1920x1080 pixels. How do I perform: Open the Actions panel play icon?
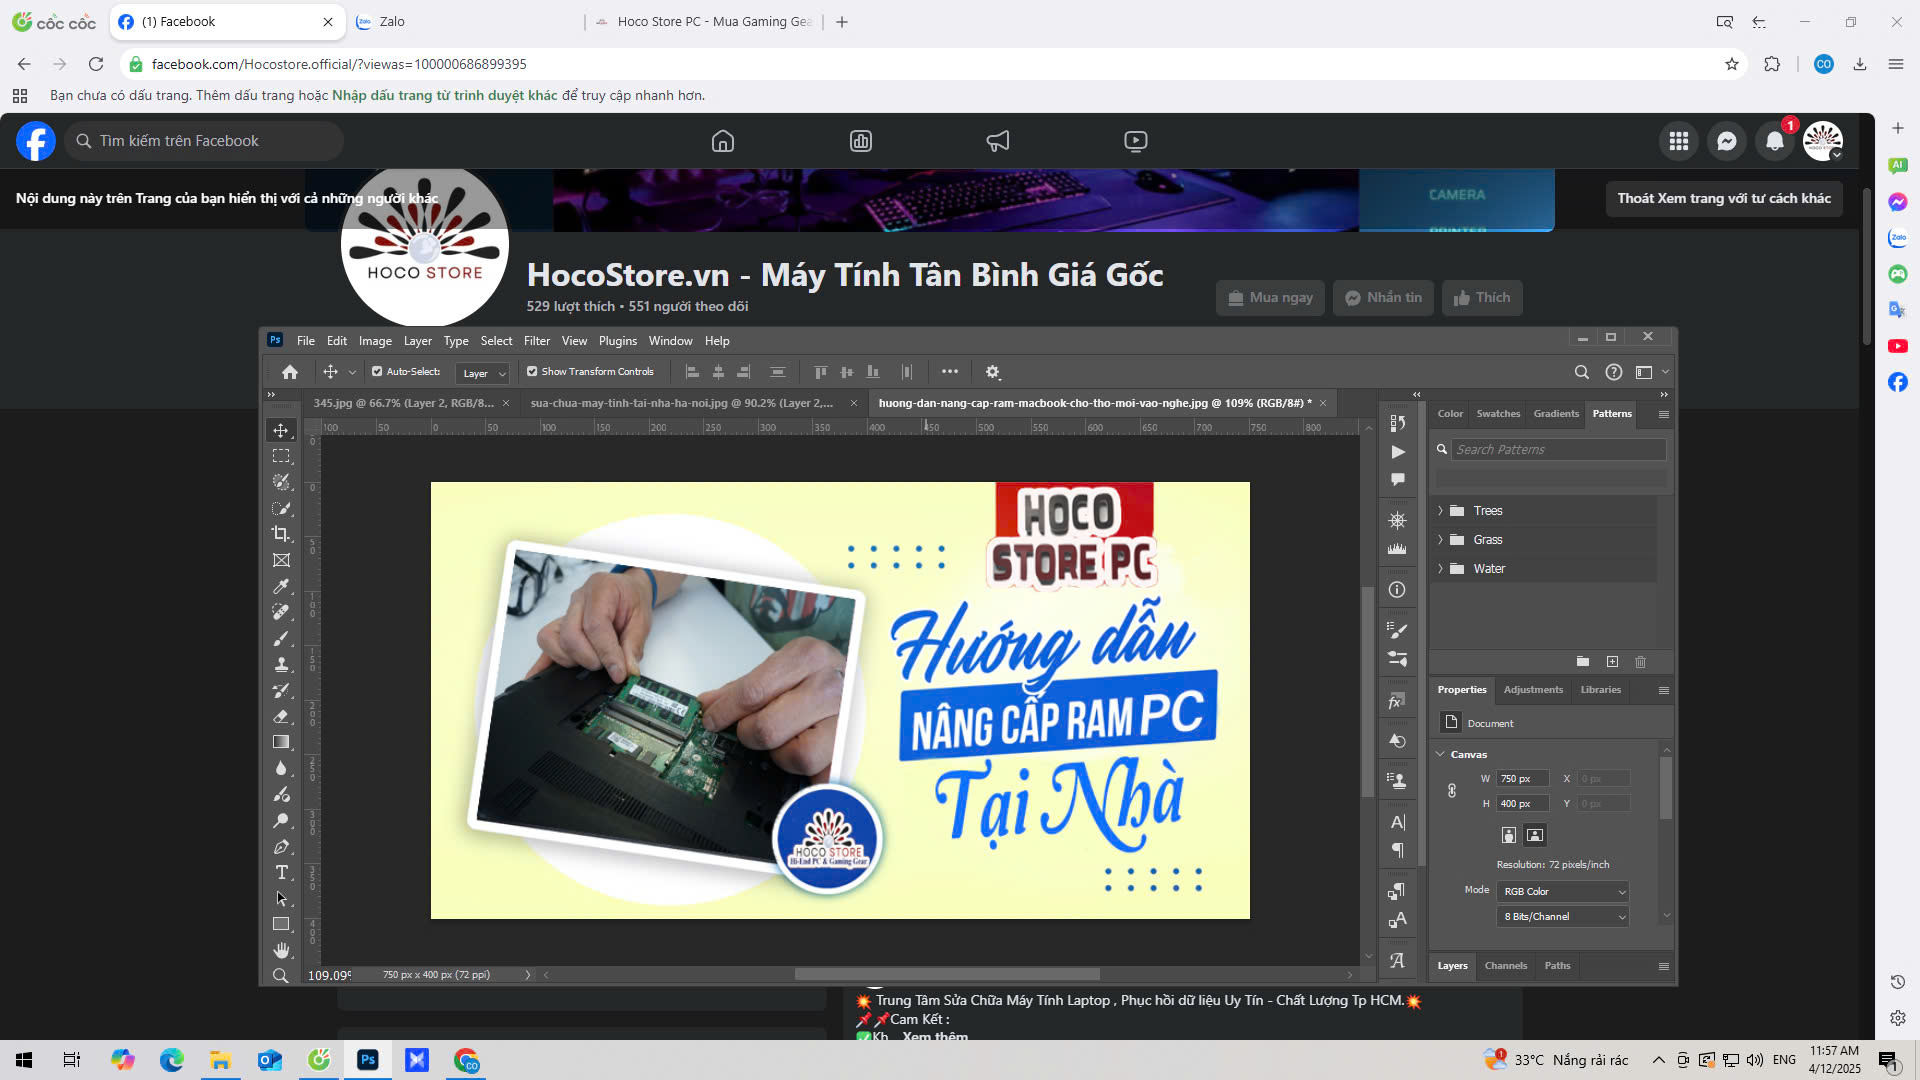point(1397,452)
